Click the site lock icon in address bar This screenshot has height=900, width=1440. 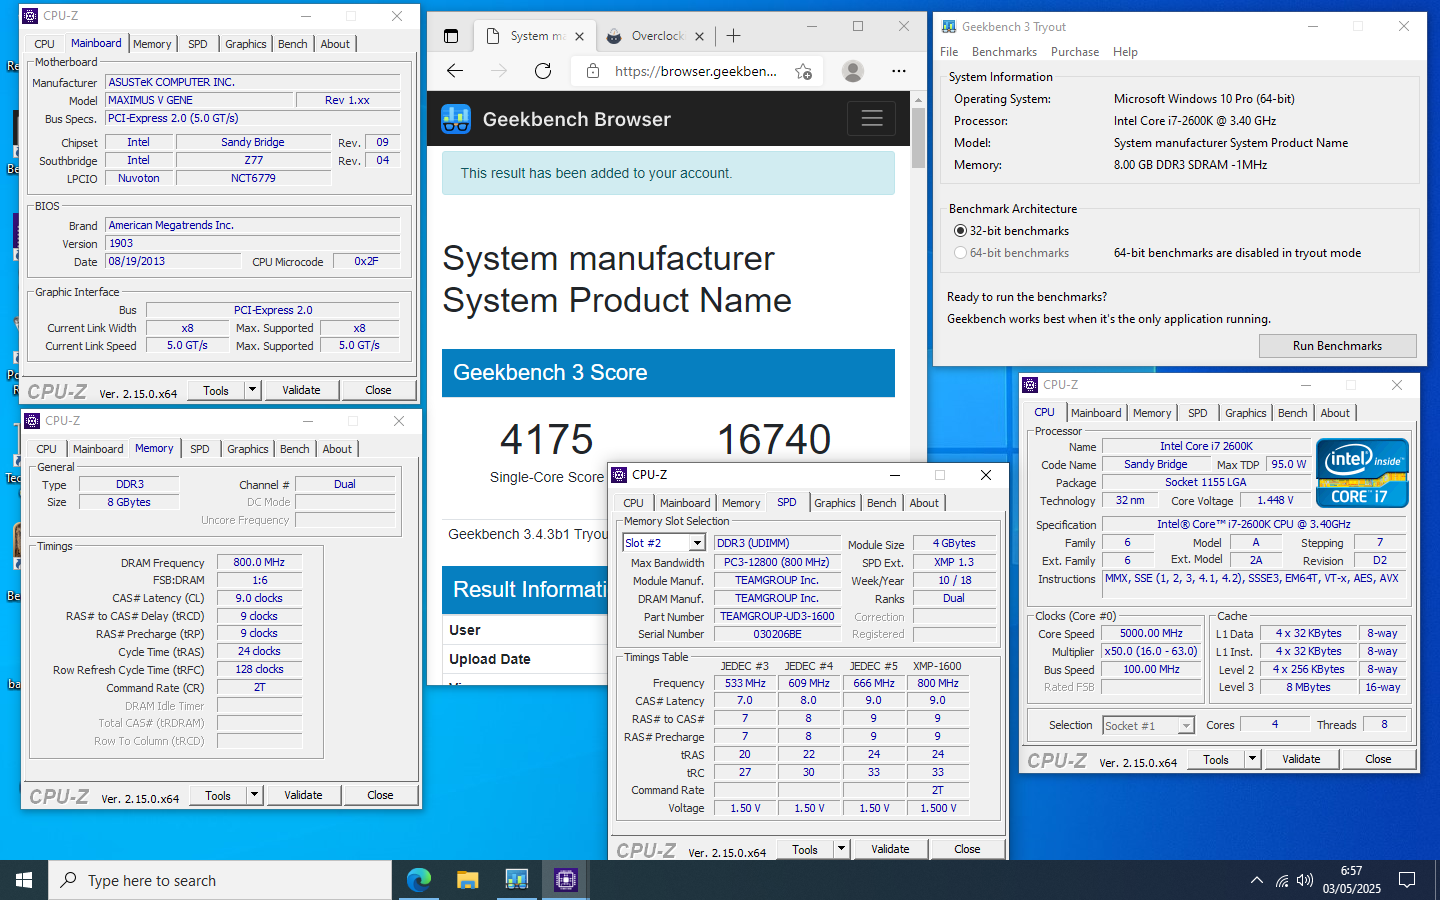click(x=593, y=71)
